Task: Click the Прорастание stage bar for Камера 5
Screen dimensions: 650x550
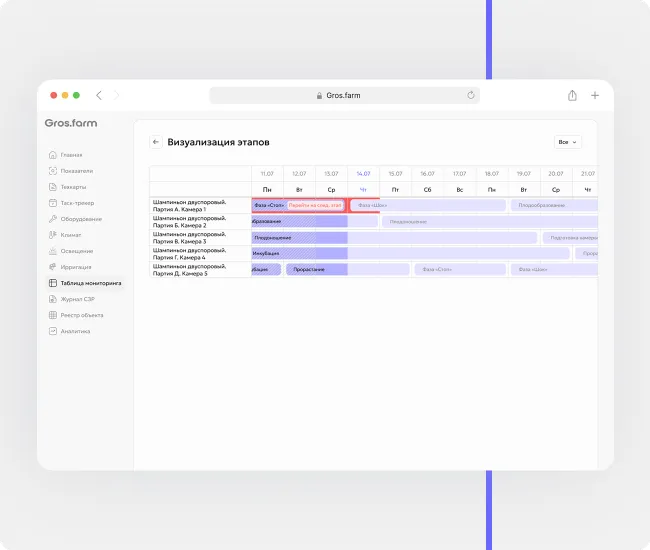Action: click(x=317, y=269)
